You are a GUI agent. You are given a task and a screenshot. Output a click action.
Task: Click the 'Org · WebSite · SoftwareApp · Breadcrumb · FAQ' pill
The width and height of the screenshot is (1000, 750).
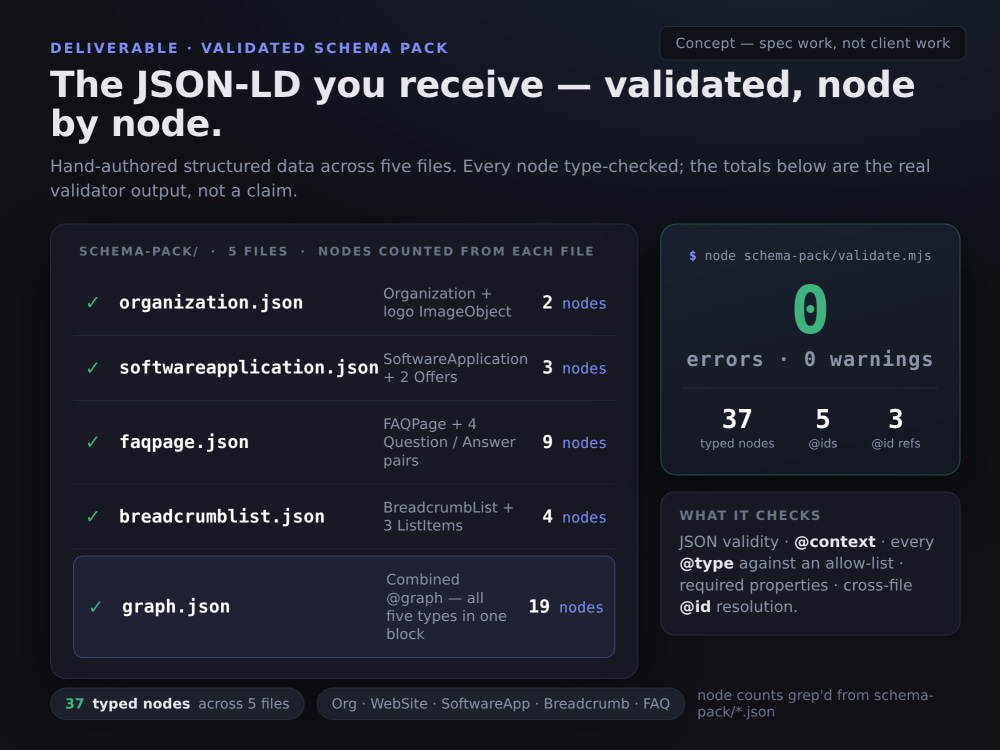(501, 703)
